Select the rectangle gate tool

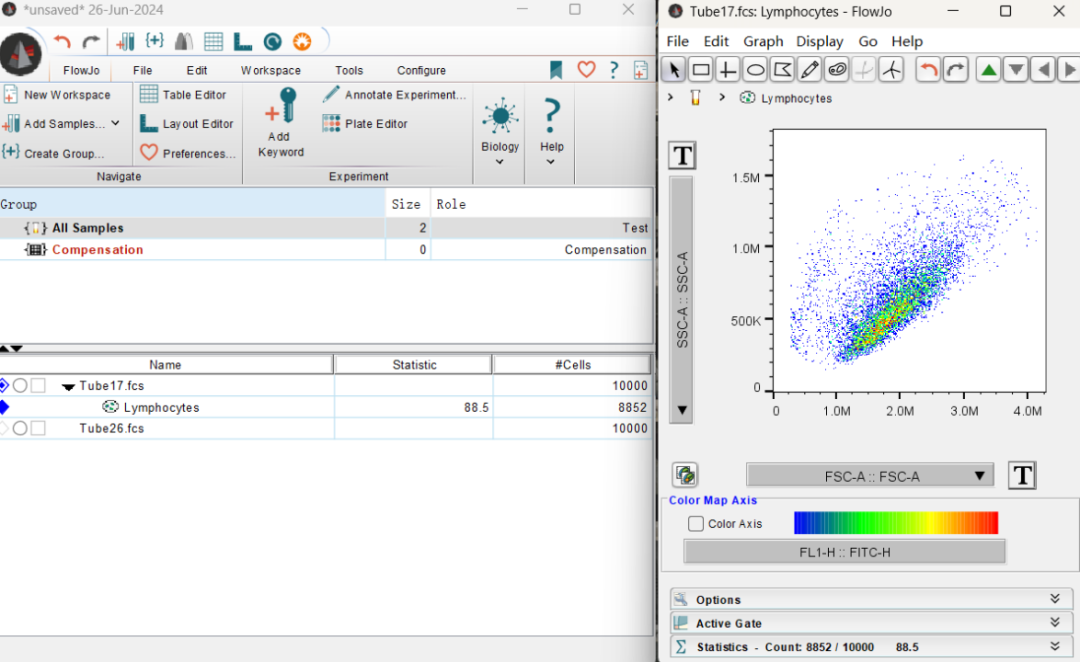point(700,70)
